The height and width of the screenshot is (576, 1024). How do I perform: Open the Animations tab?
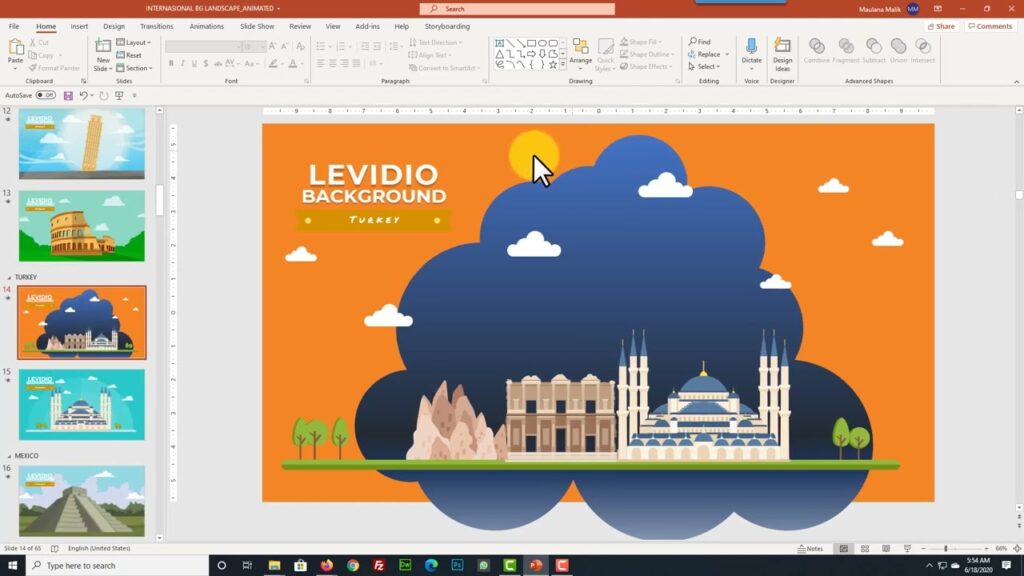[x=206, y=27]
